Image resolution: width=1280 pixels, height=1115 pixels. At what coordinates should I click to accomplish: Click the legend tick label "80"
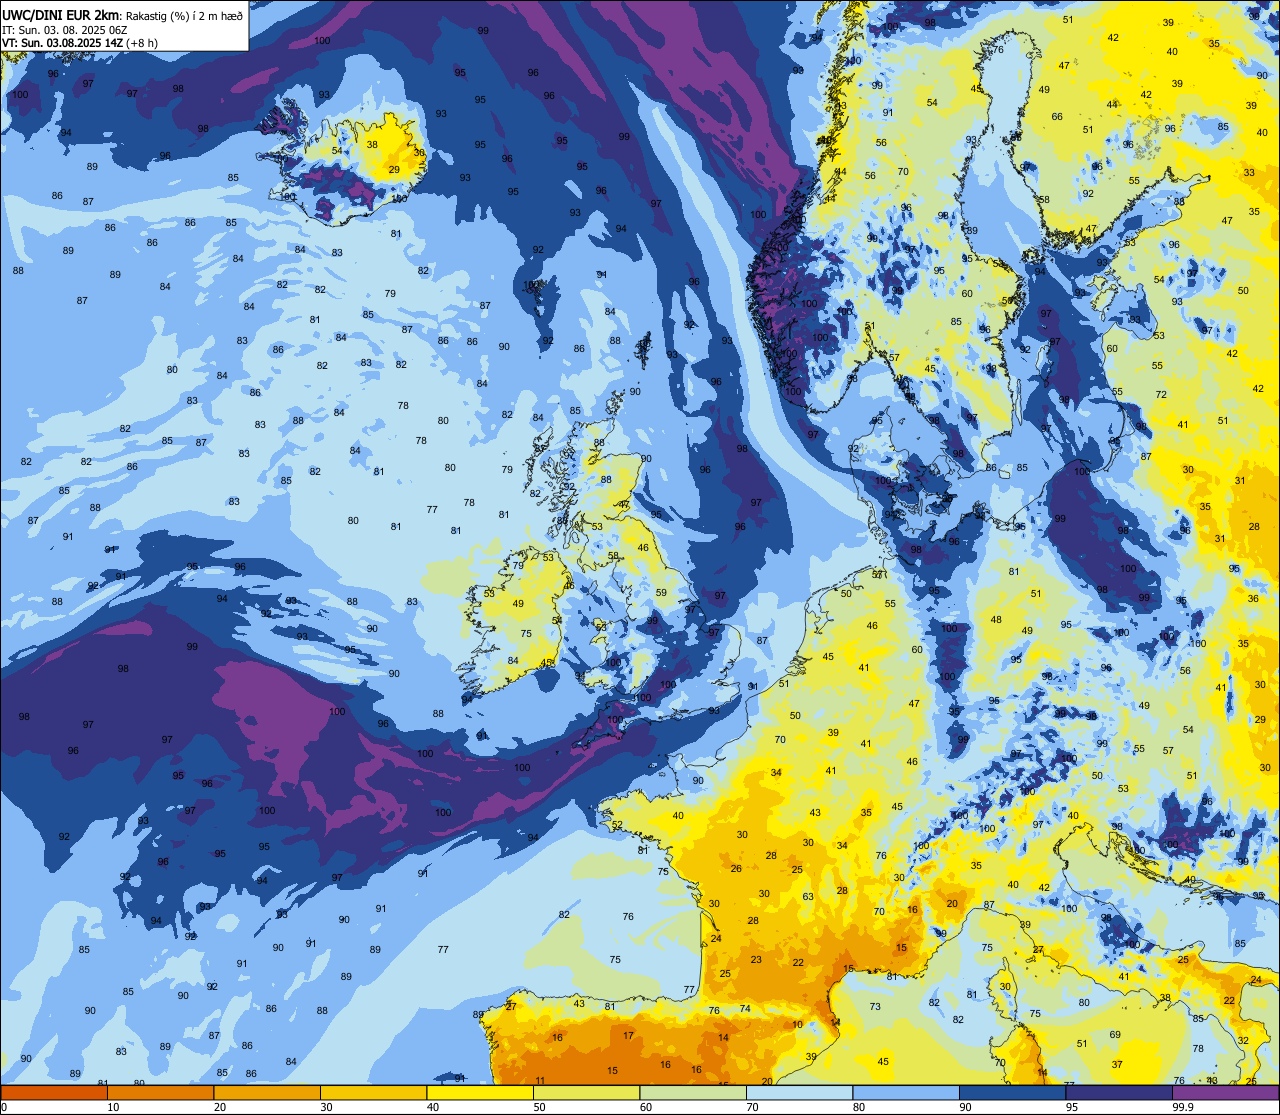(x=859, y=1107)
